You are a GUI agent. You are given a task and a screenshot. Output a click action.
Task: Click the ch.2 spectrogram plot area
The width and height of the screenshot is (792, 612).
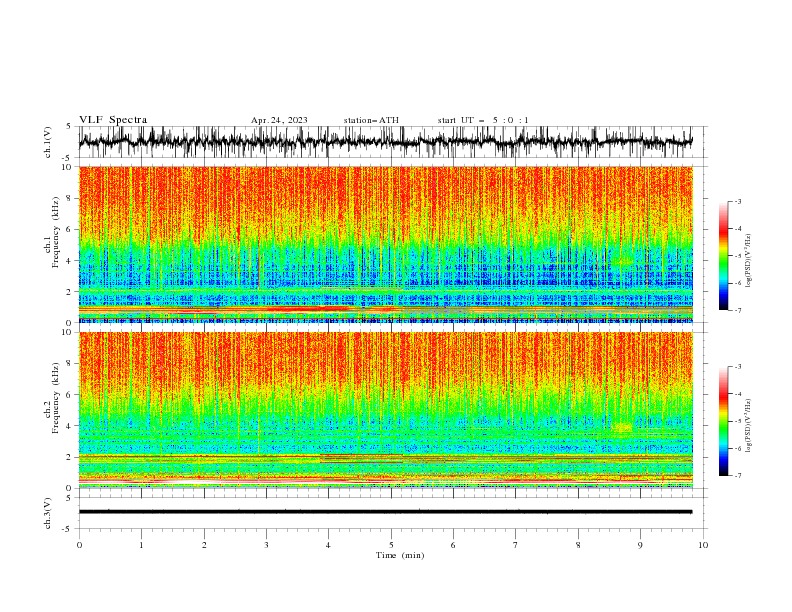[x=386, y=410]
